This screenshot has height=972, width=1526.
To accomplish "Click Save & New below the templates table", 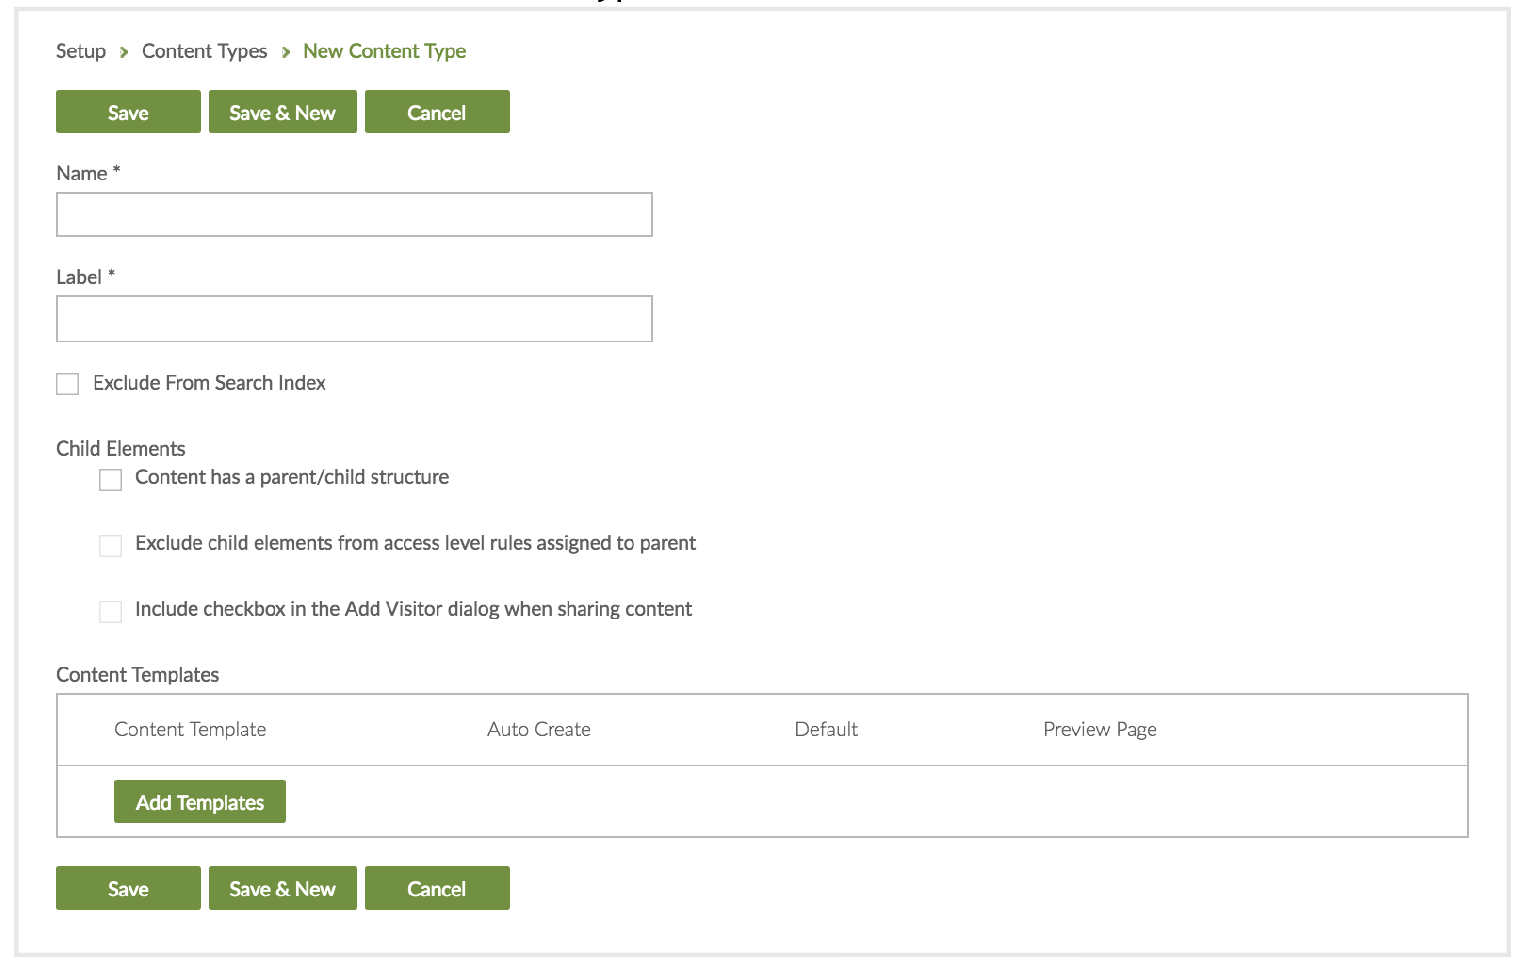I will (x=282, y=888).
